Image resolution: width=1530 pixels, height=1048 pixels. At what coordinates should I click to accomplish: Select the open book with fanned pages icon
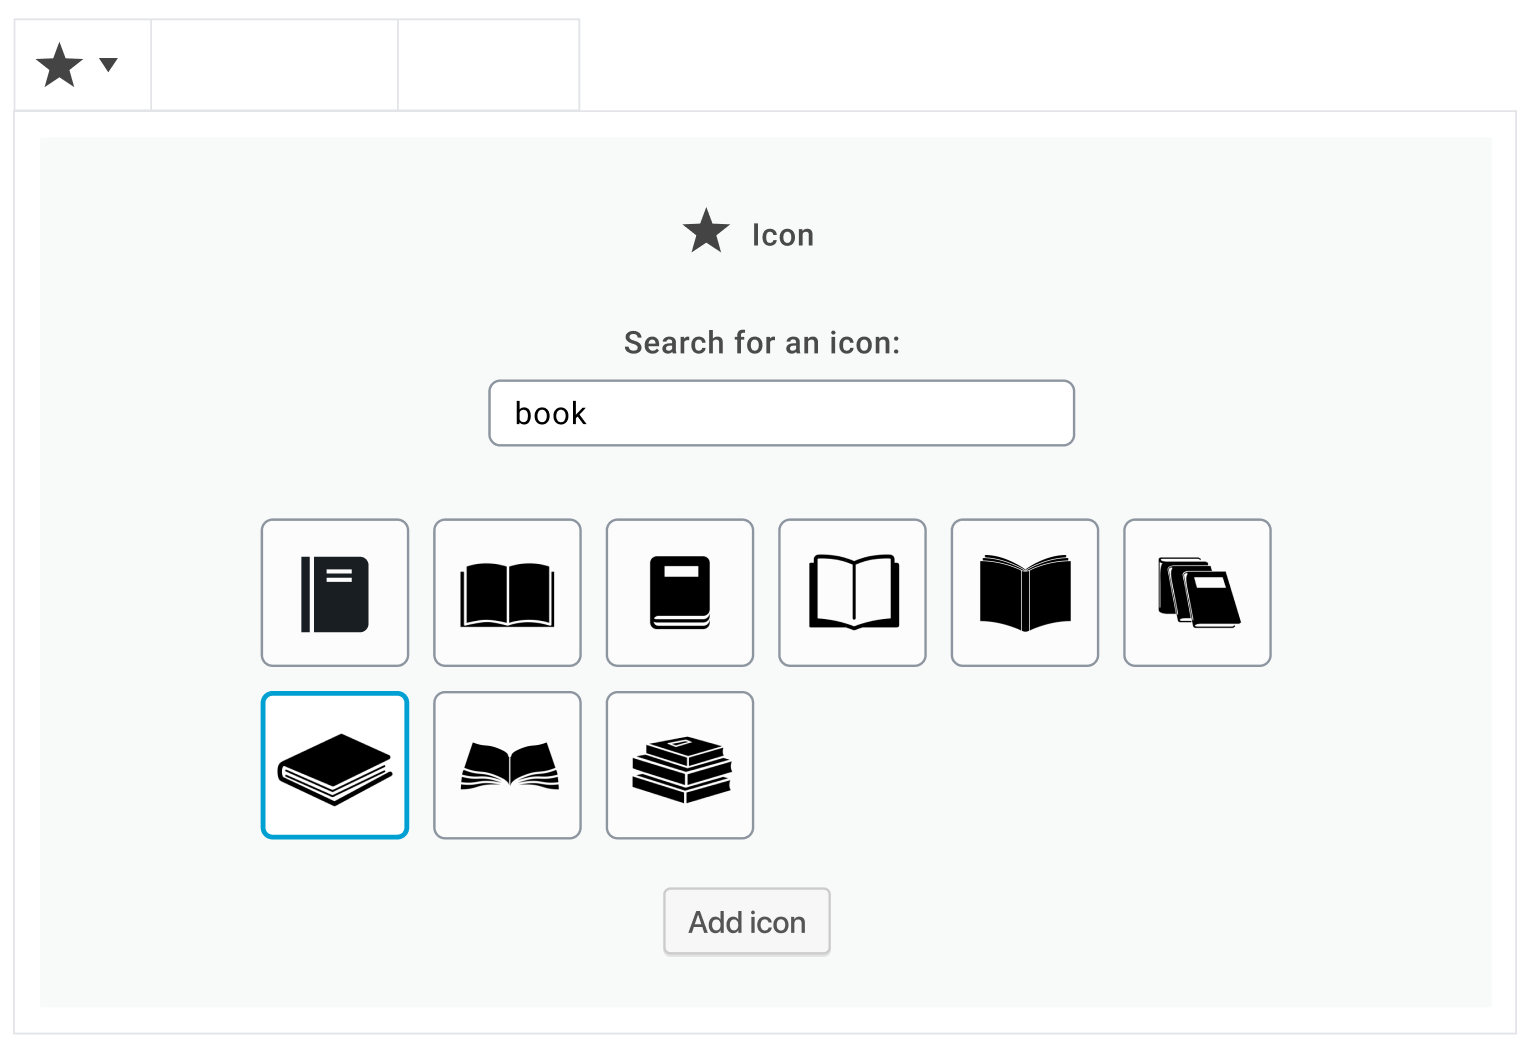click(507, 765)
